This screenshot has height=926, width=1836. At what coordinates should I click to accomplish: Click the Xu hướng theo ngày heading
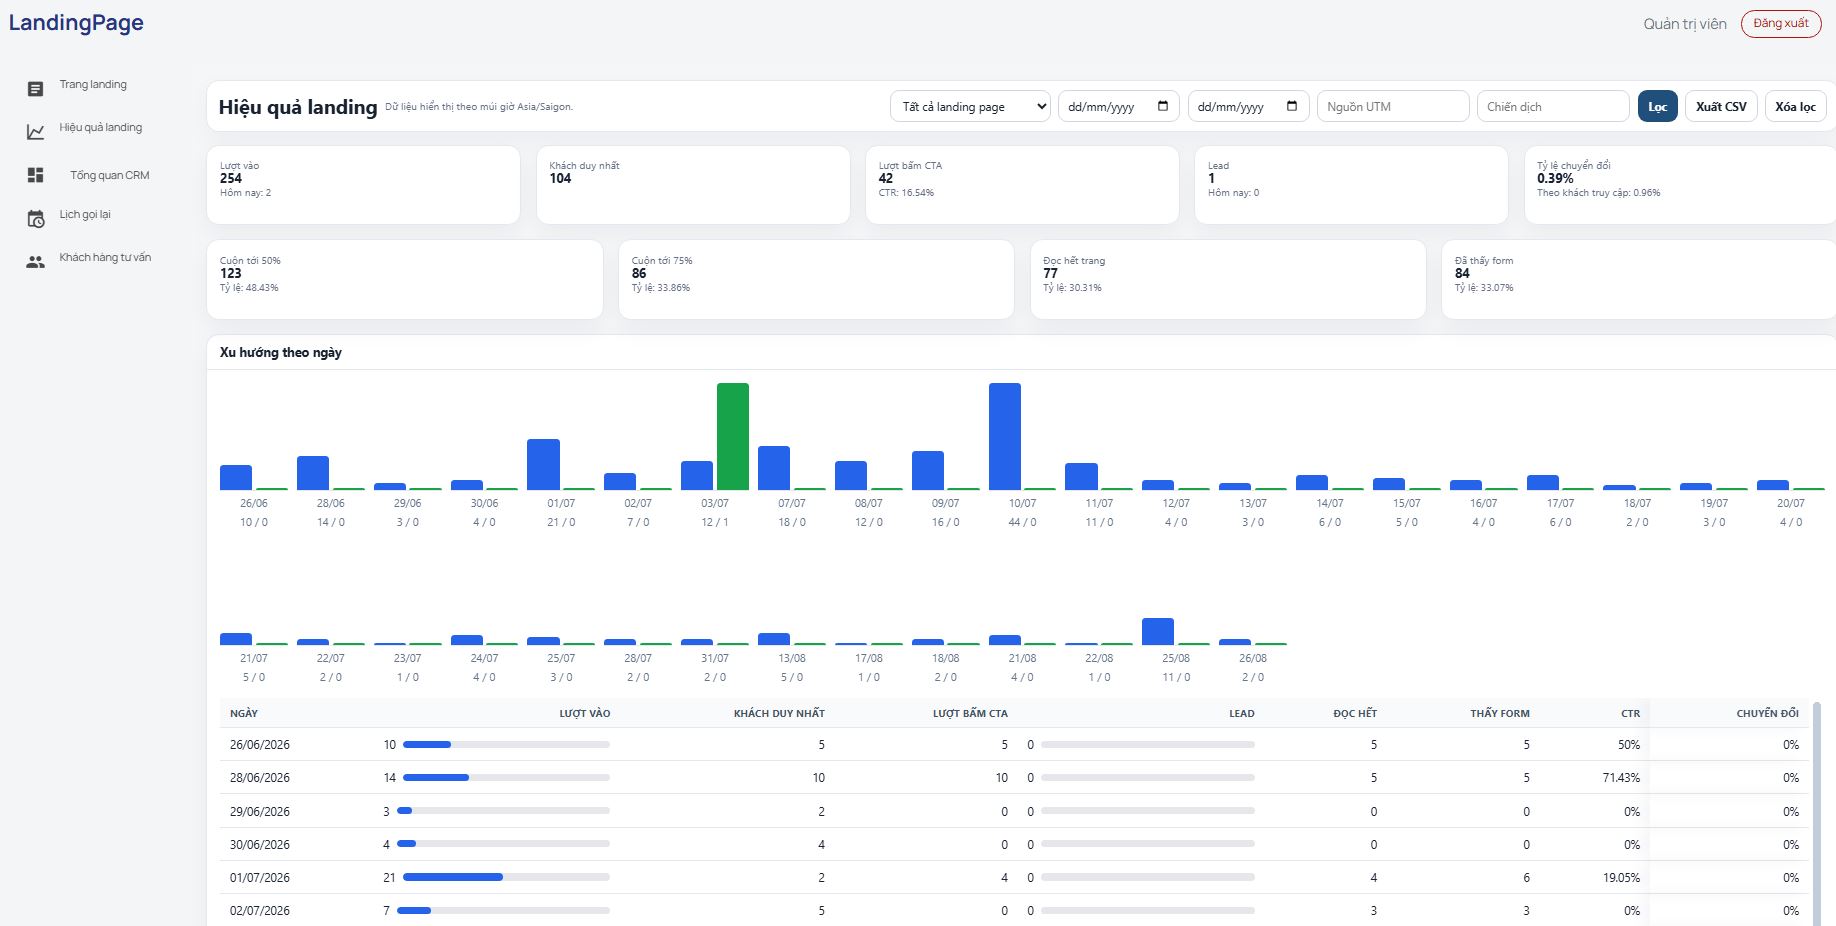point(281,352)
